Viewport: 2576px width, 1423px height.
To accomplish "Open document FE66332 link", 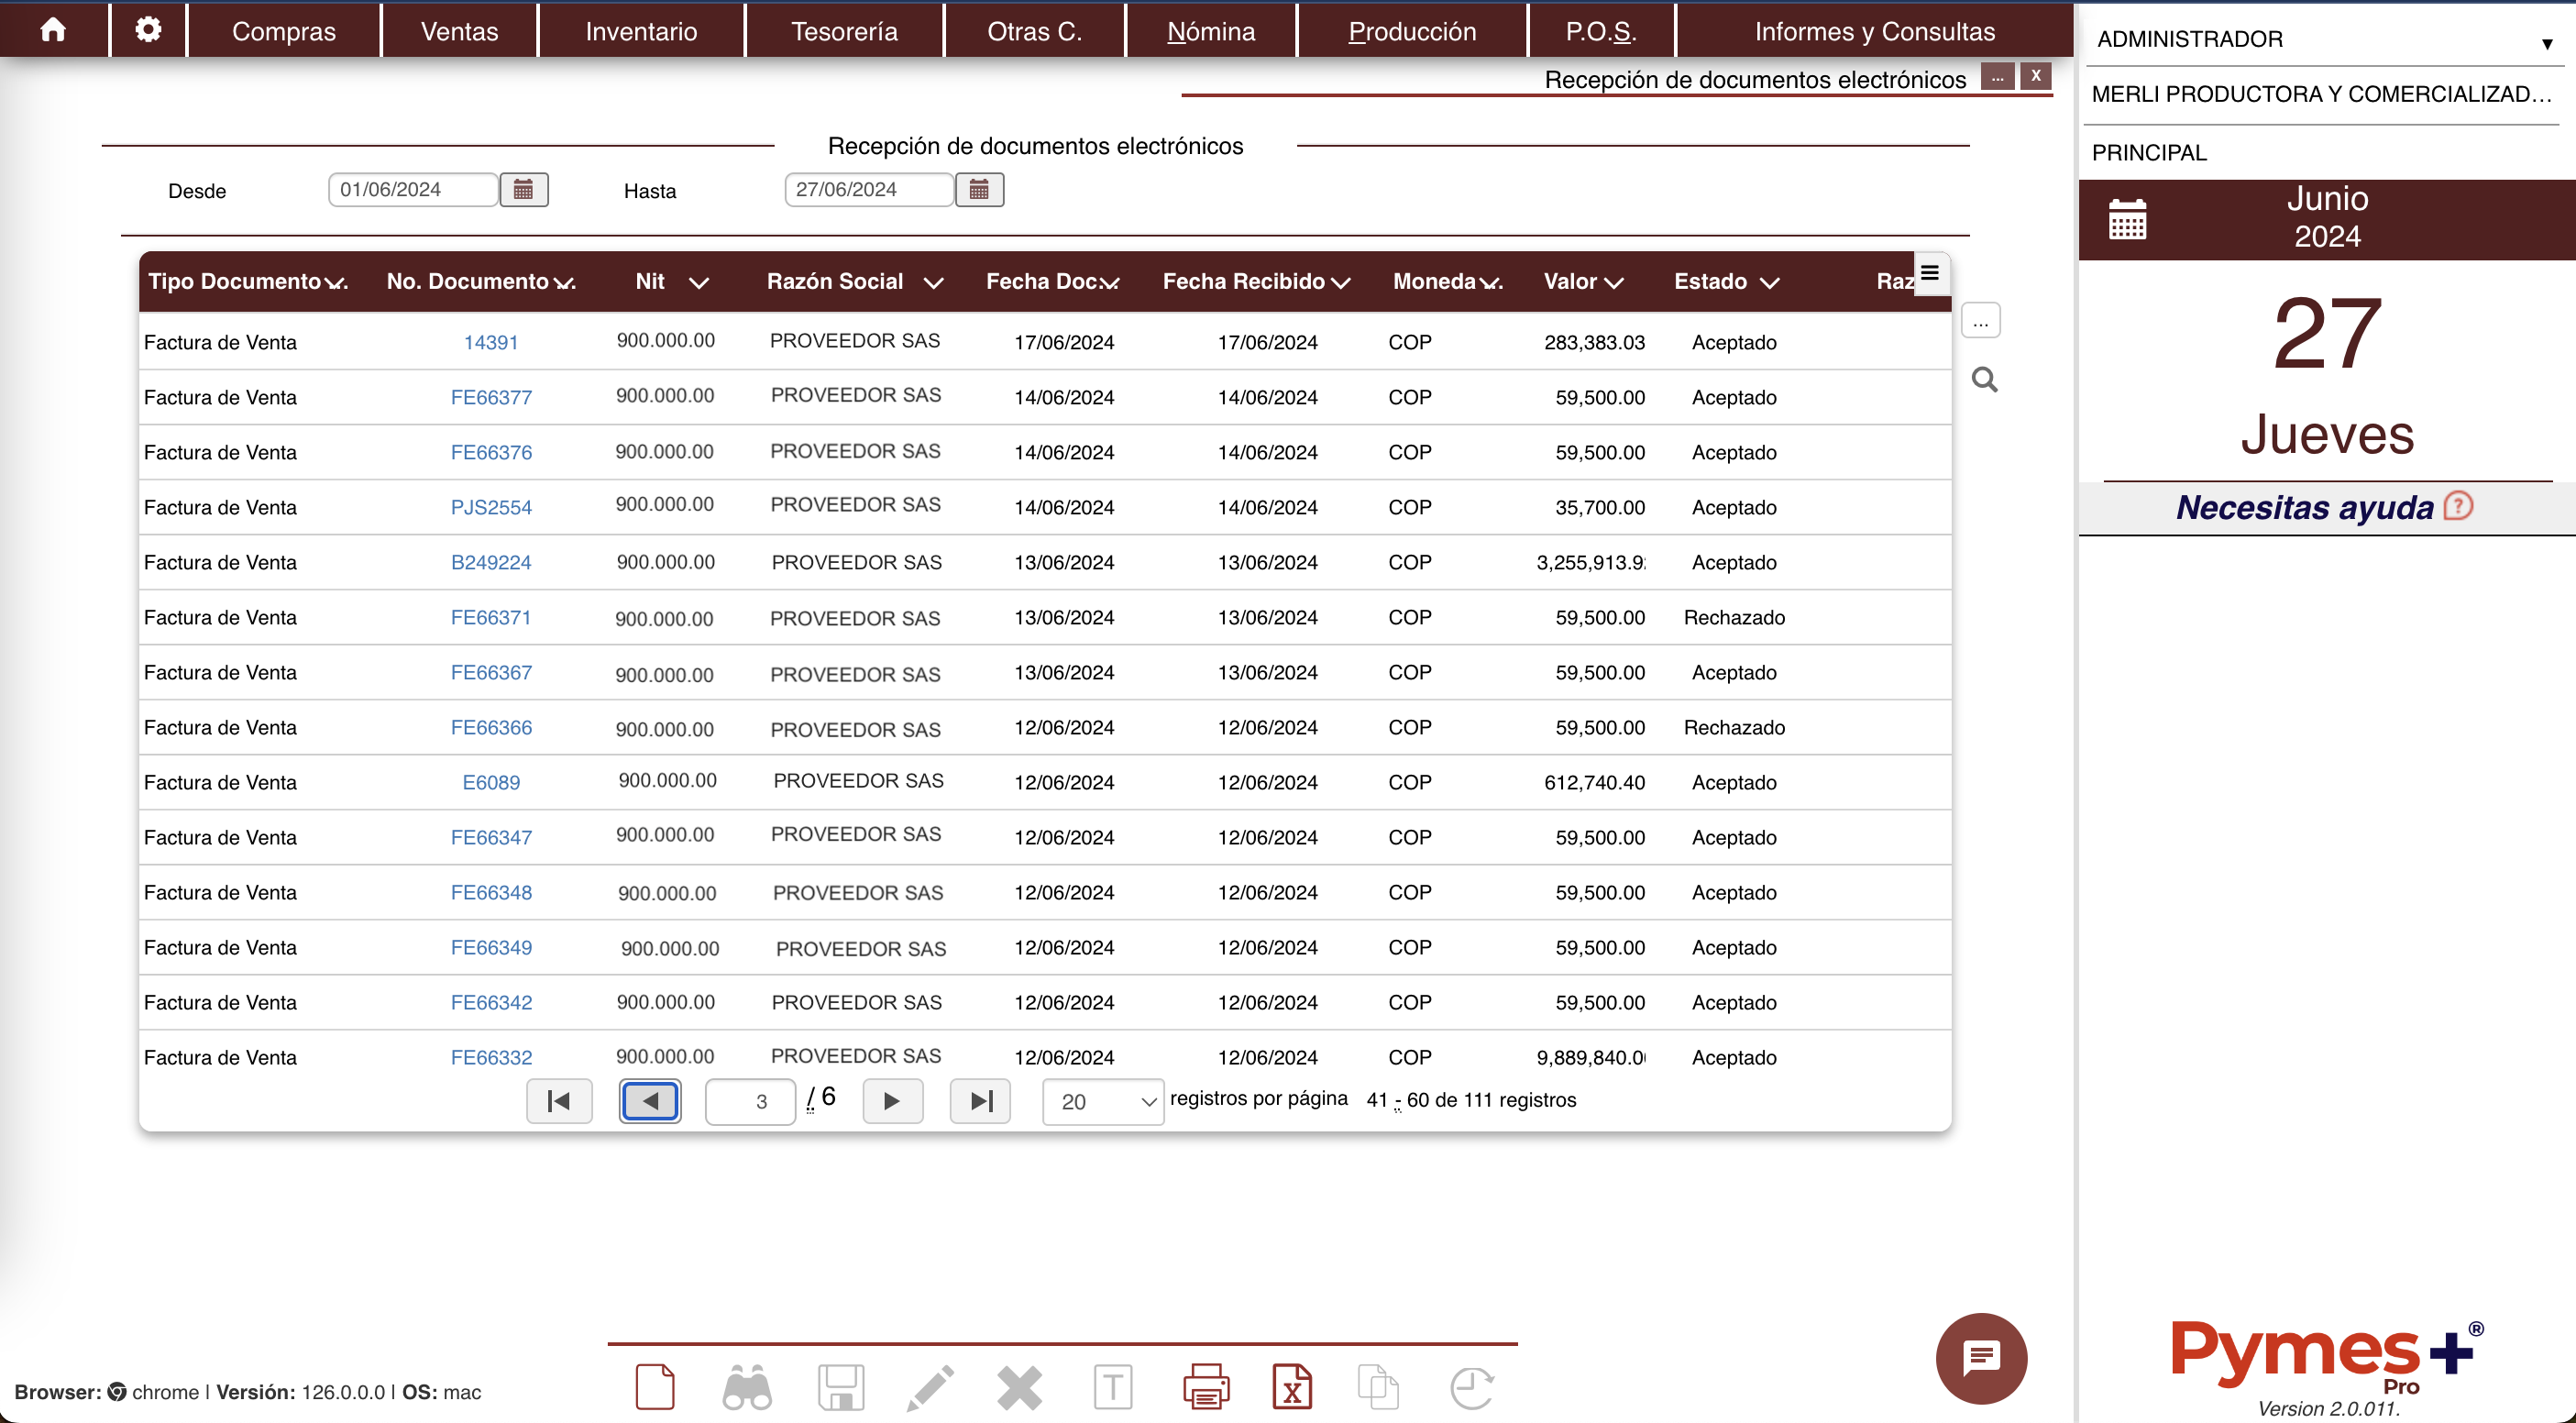I will 491,1057.
